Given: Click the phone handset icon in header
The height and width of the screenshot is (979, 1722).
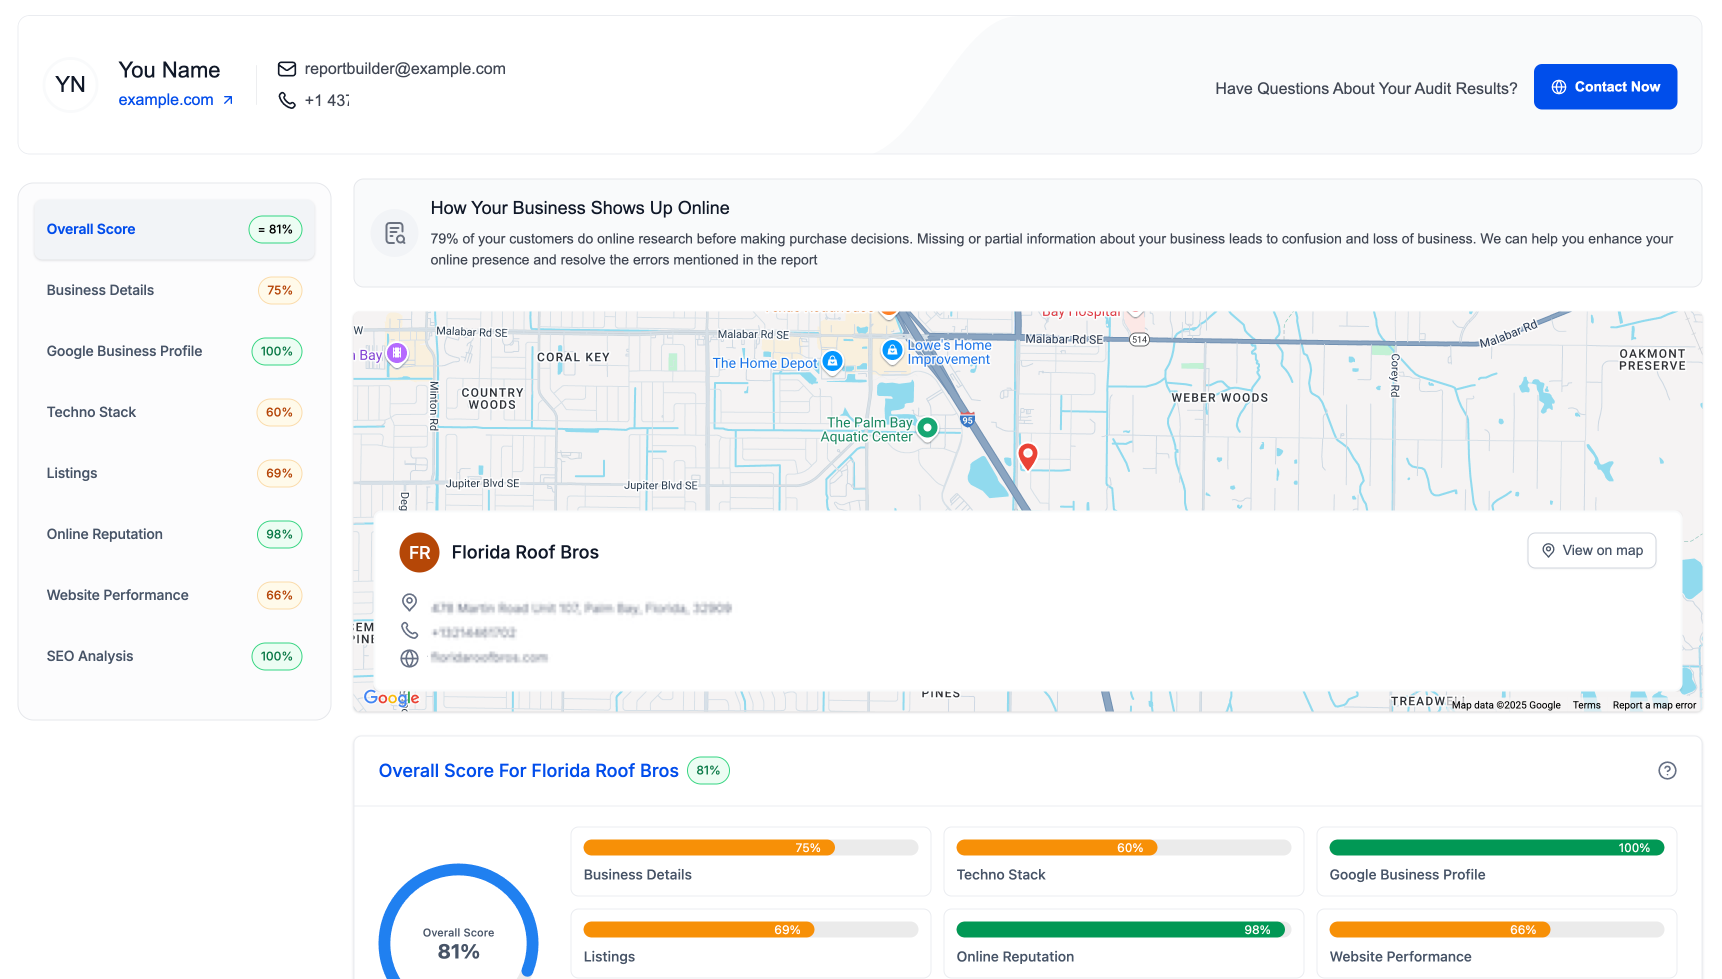Looking at the screenshot, I should pyautogui.click(x=287, y=100).
